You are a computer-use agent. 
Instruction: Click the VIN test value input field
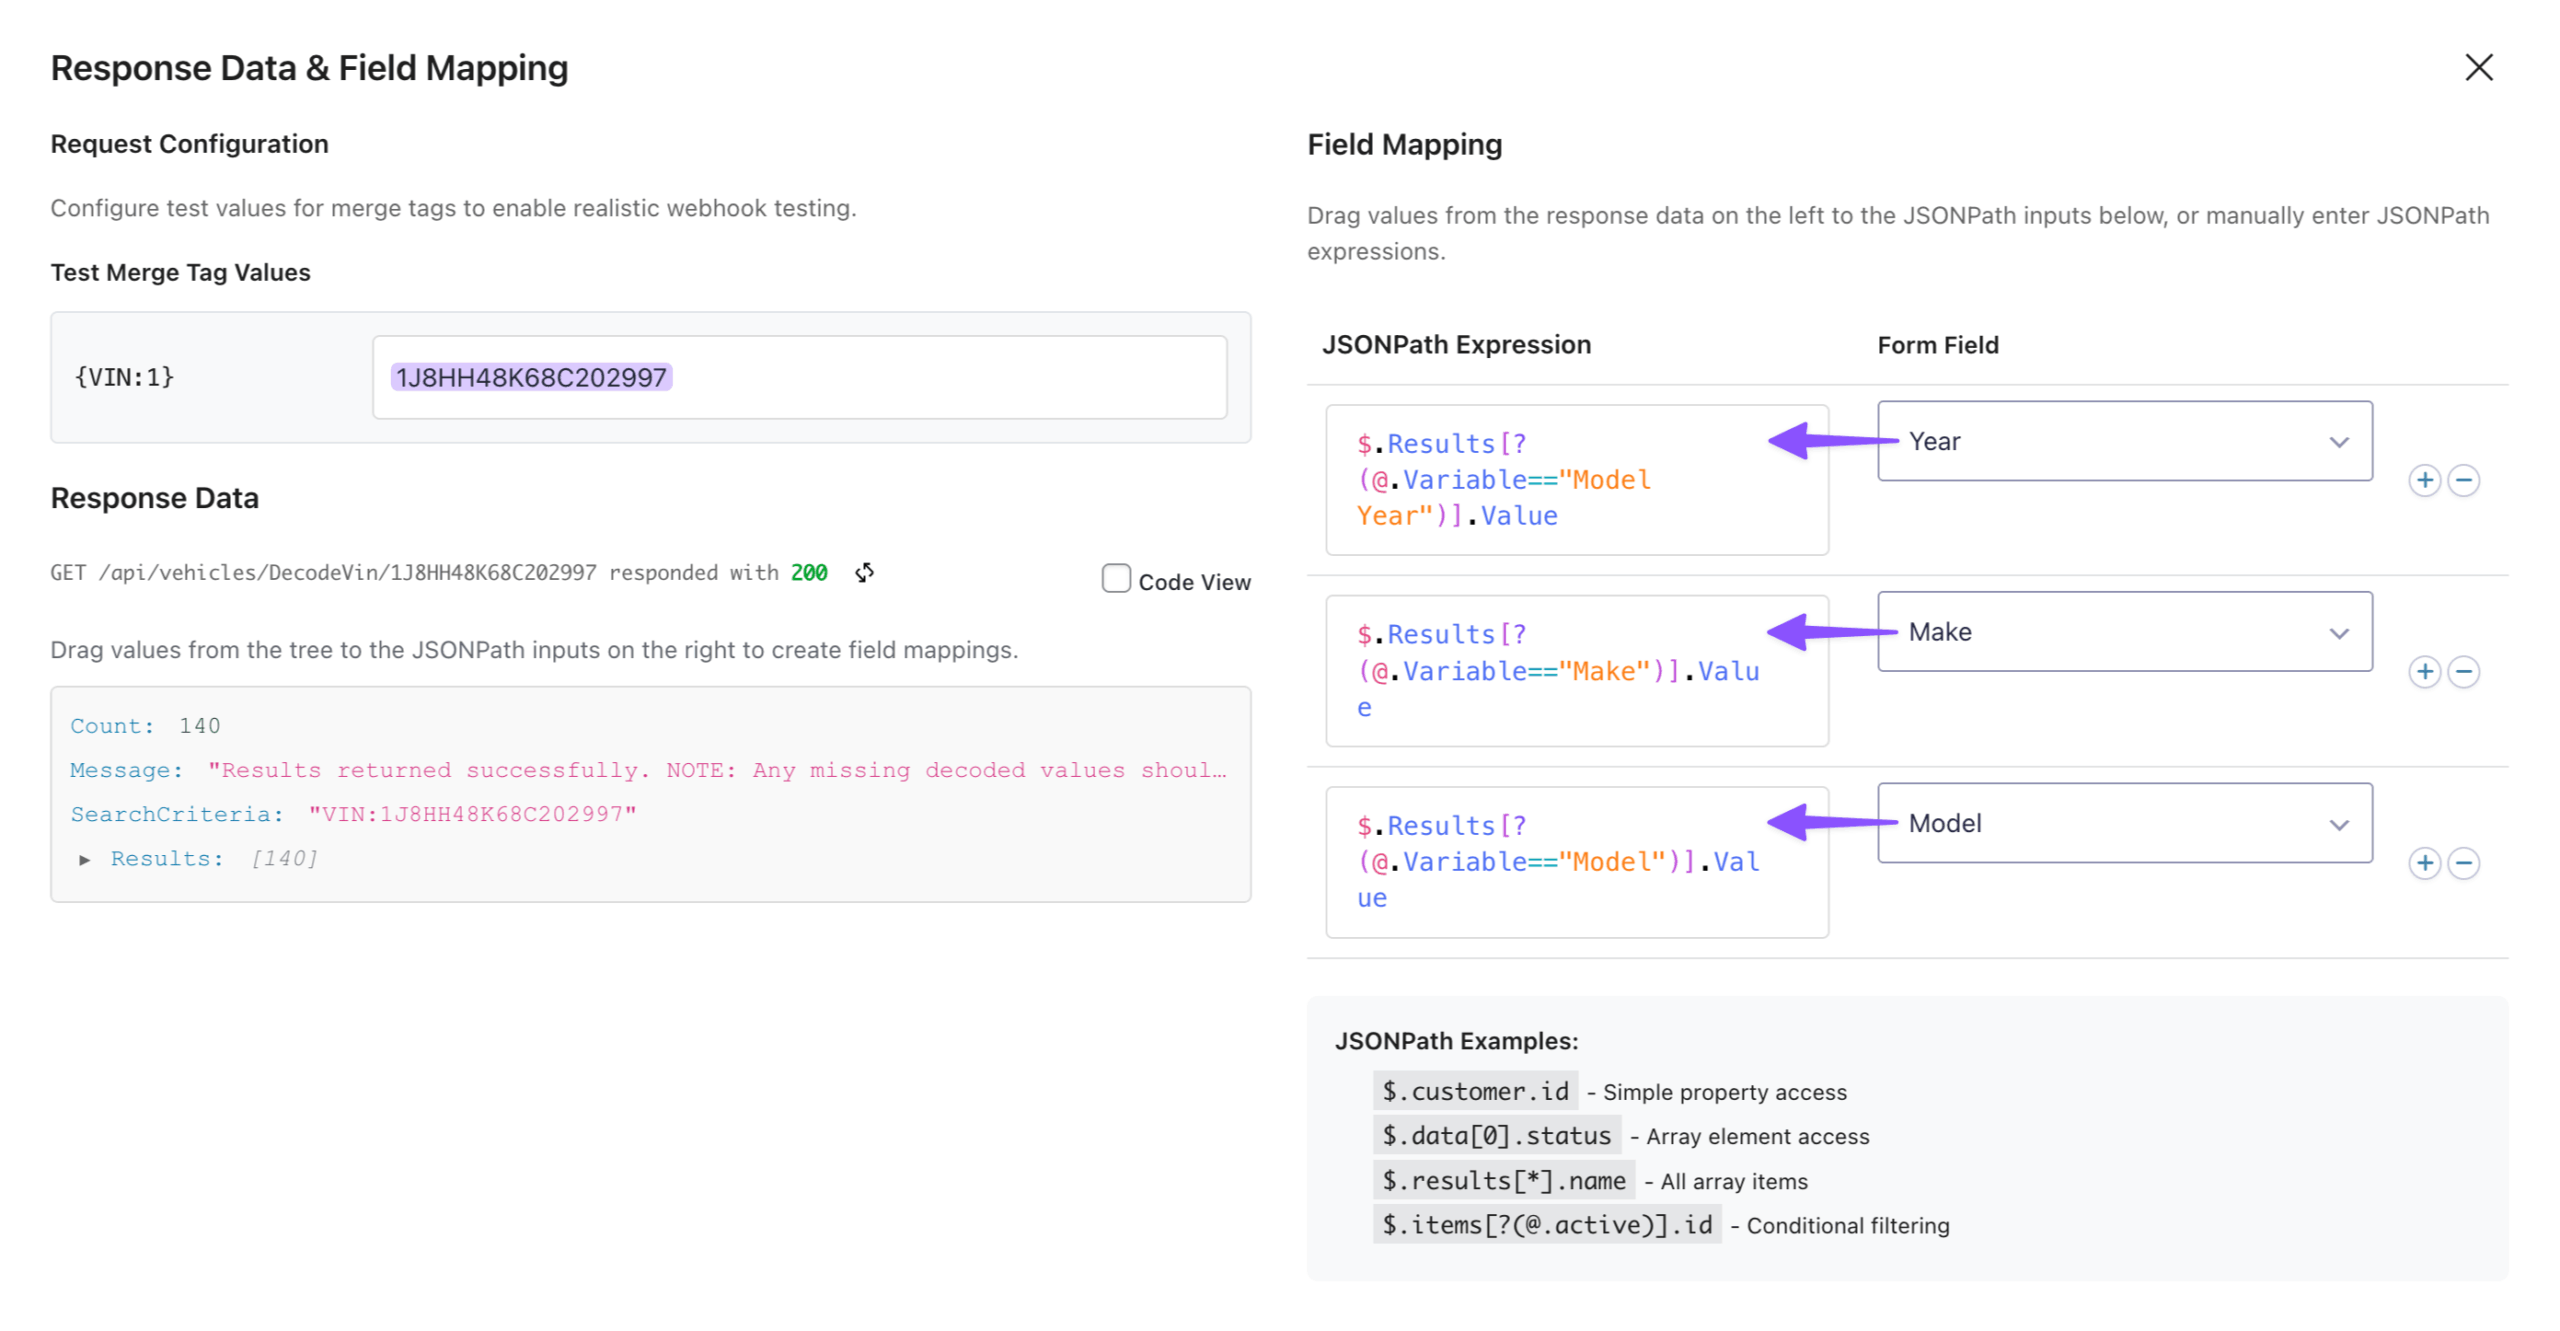point(798,377)
